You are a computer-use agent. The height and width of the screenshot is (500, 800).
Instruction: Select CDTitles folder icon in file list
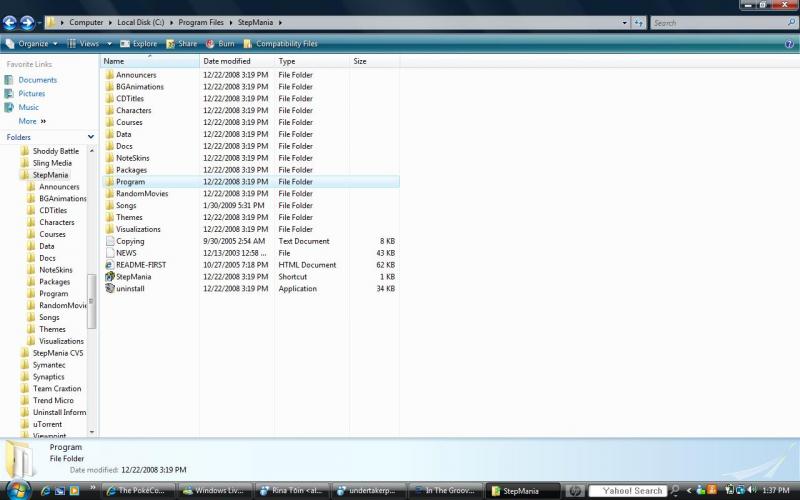(x=110, y=98)
